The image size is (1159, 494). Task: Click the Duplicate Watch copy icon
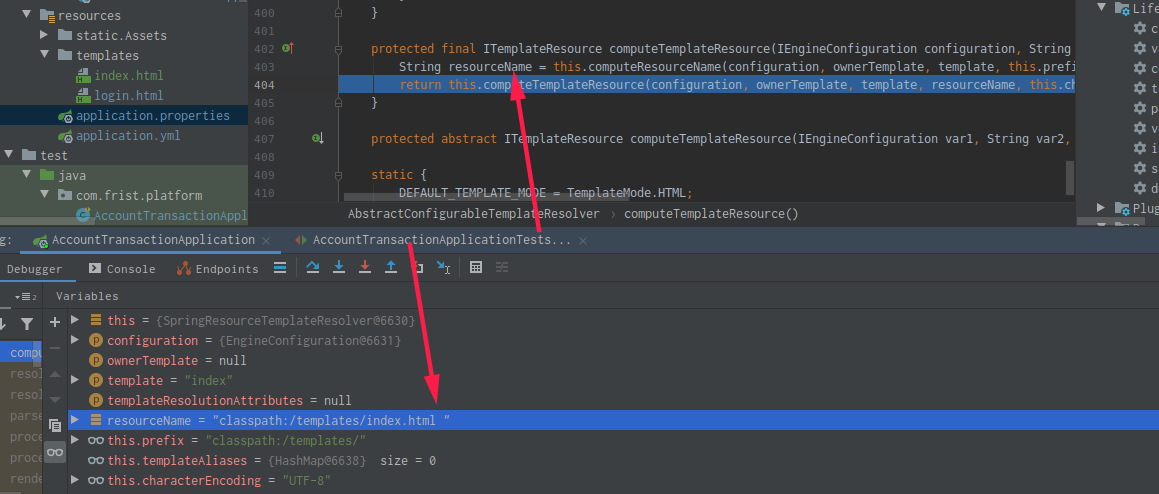tap(55, 425)
